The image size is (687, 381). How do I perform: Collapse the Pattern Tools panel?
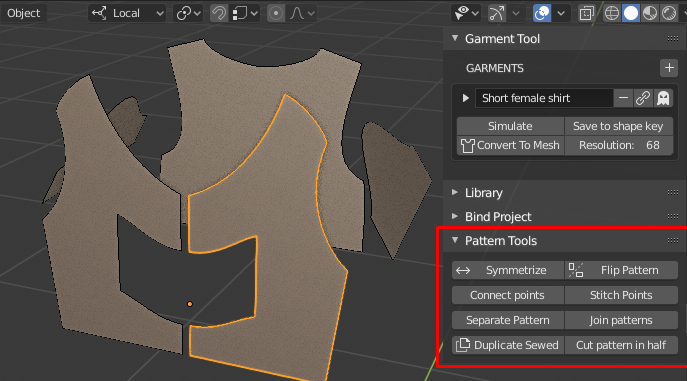pyautogui.click(x=455, y=240)
